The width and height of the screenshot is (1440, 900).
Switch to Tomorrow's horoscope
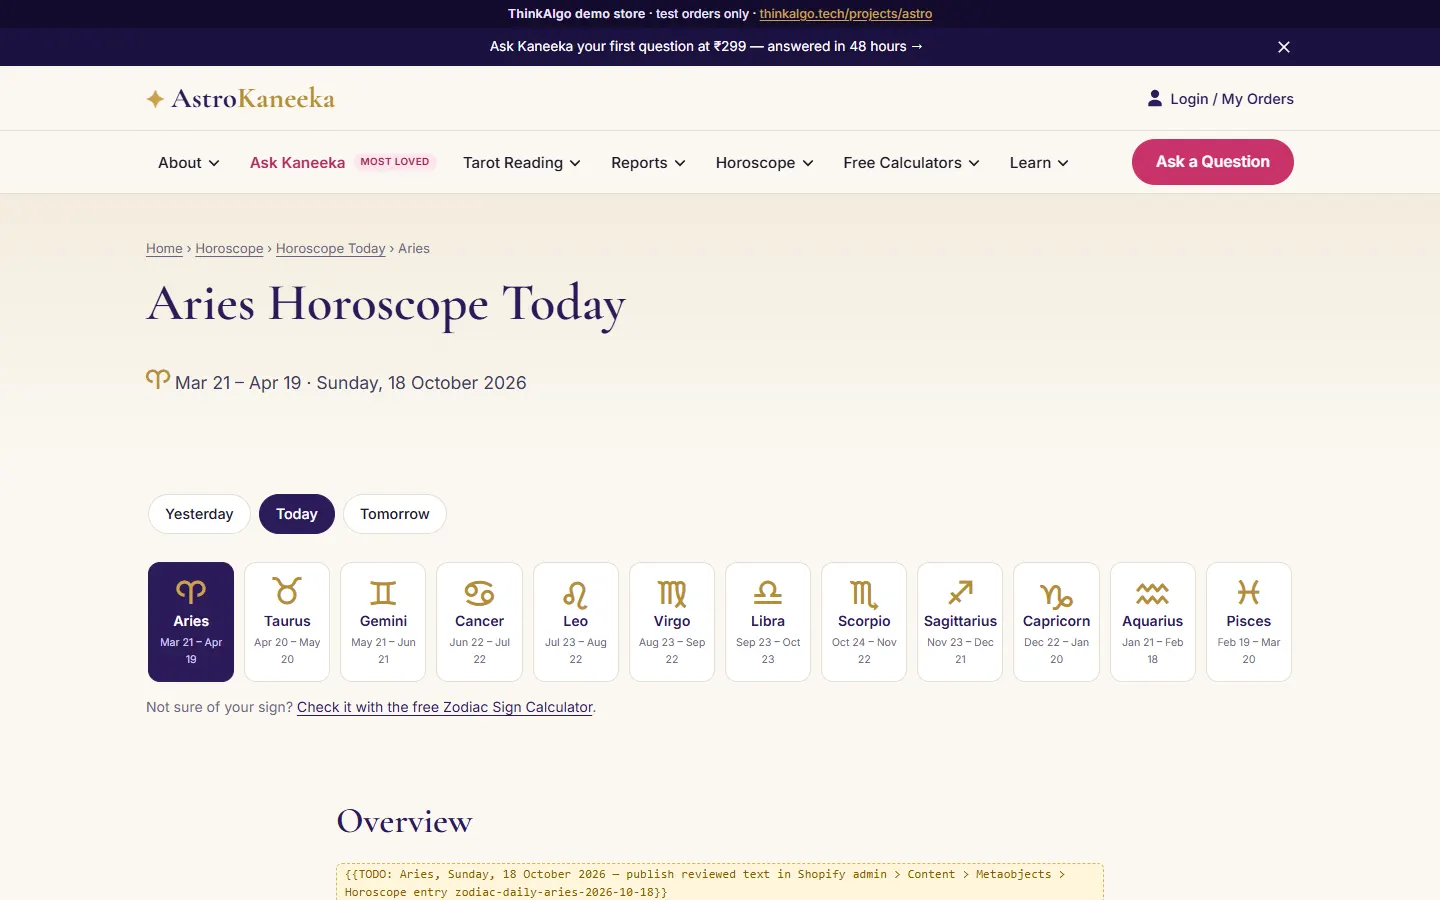(x=395, y=514)
